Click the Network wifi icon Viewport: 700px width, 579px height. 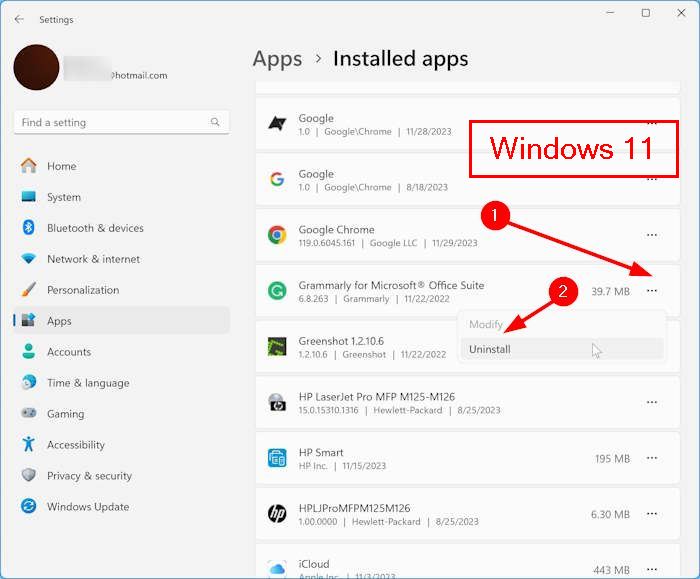point(29,258)
